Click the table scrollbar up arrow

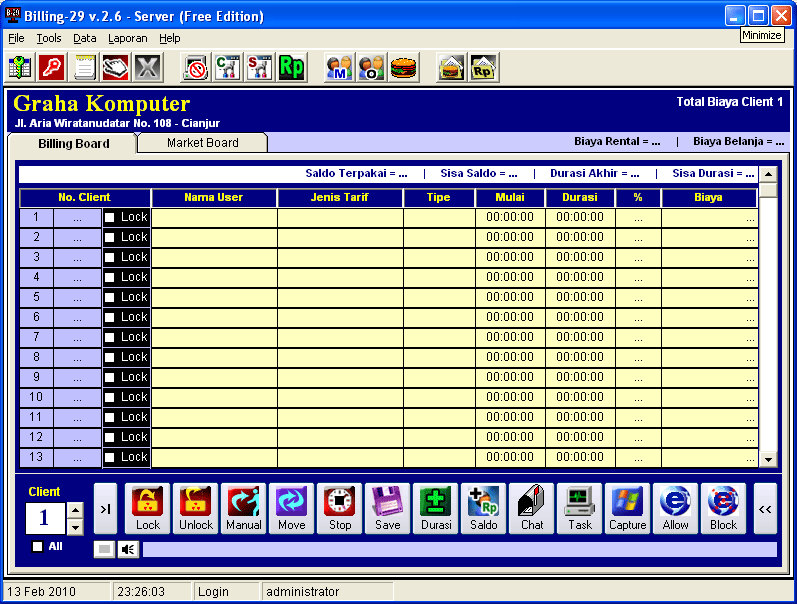pyautogui.click(x=768, y=174)
